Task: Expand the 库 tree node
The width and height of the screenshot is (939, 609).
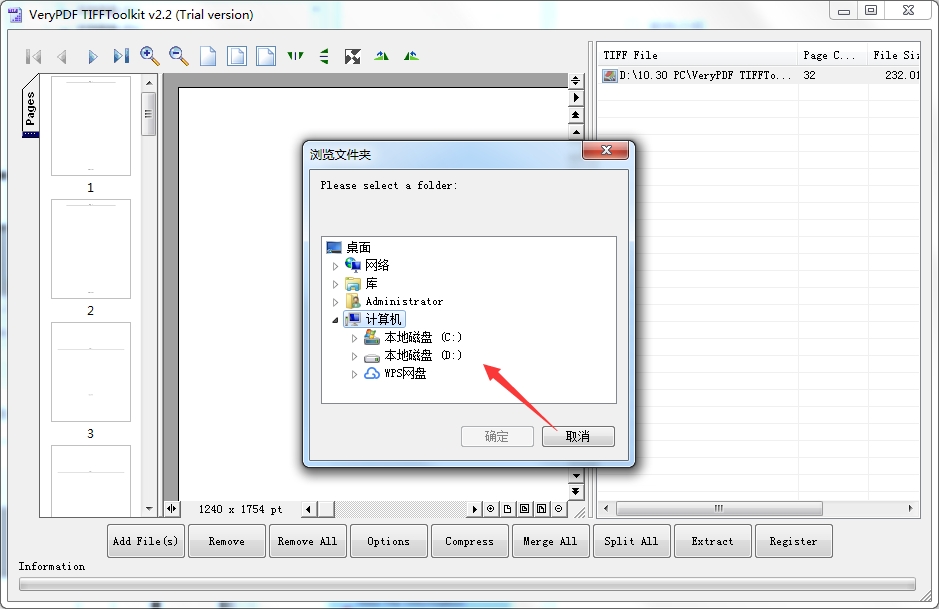Action: point(335,284)
